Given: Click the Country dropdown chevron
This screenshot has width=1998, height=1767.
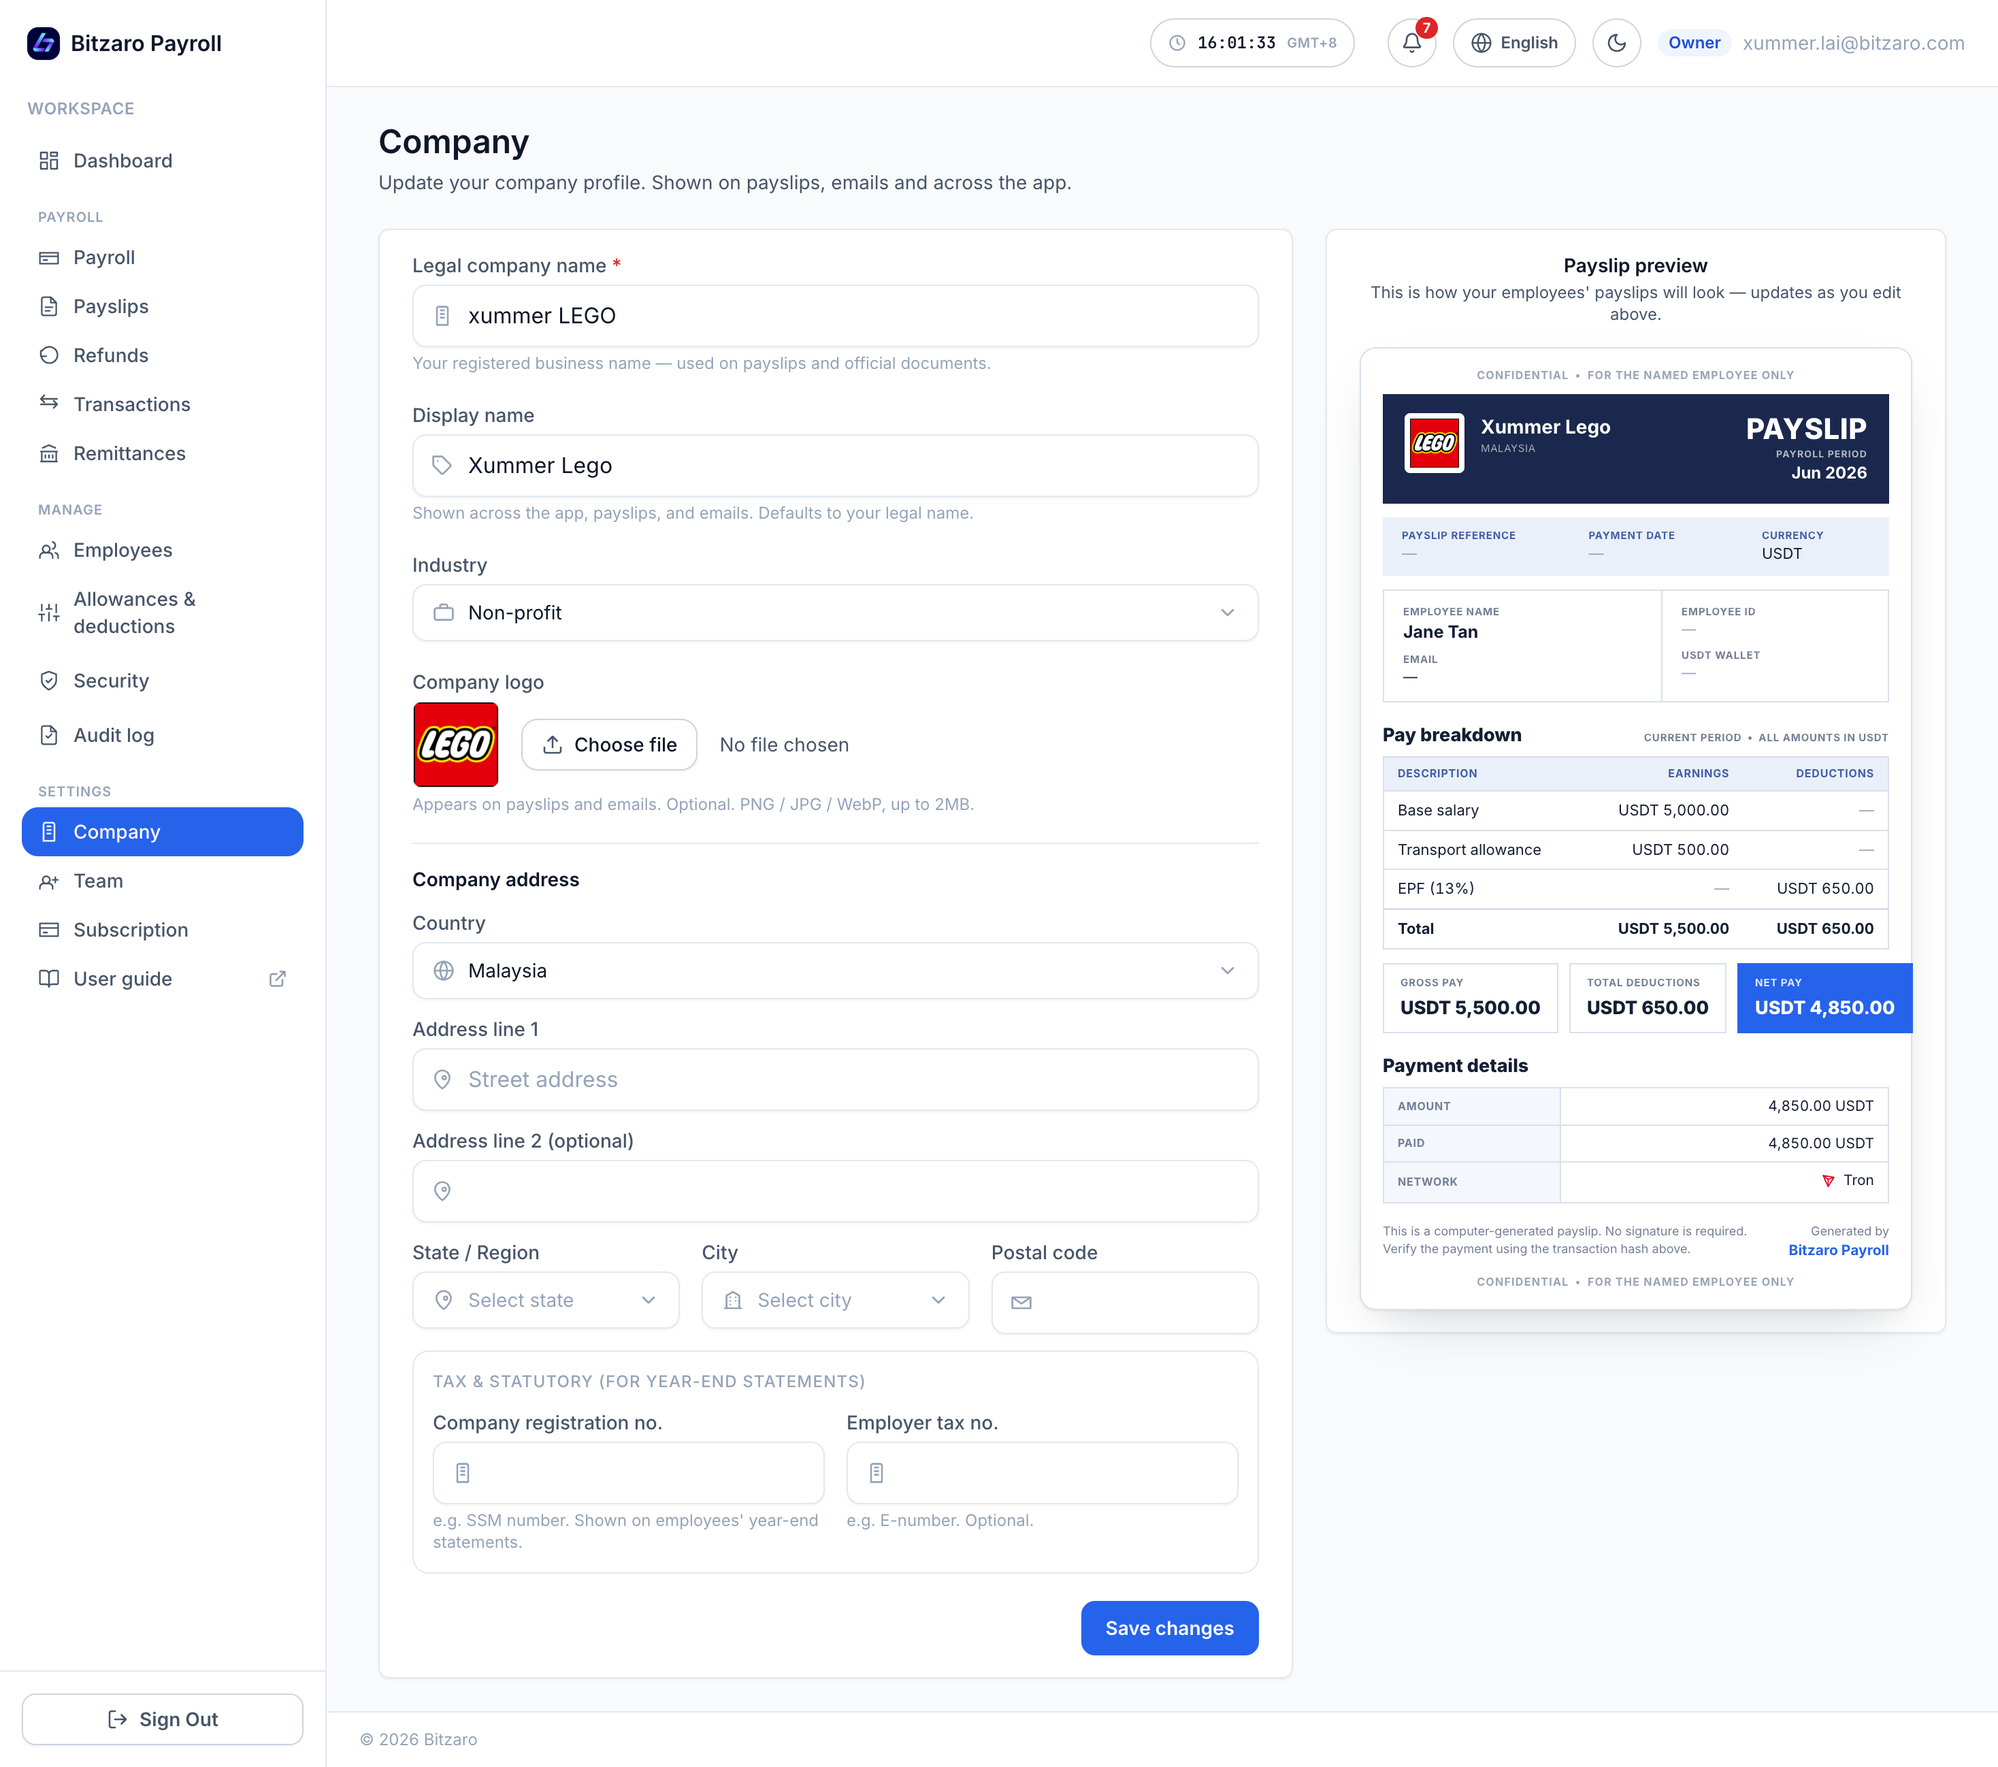Looking at the screenshot, I should (x=1227, y=971).
